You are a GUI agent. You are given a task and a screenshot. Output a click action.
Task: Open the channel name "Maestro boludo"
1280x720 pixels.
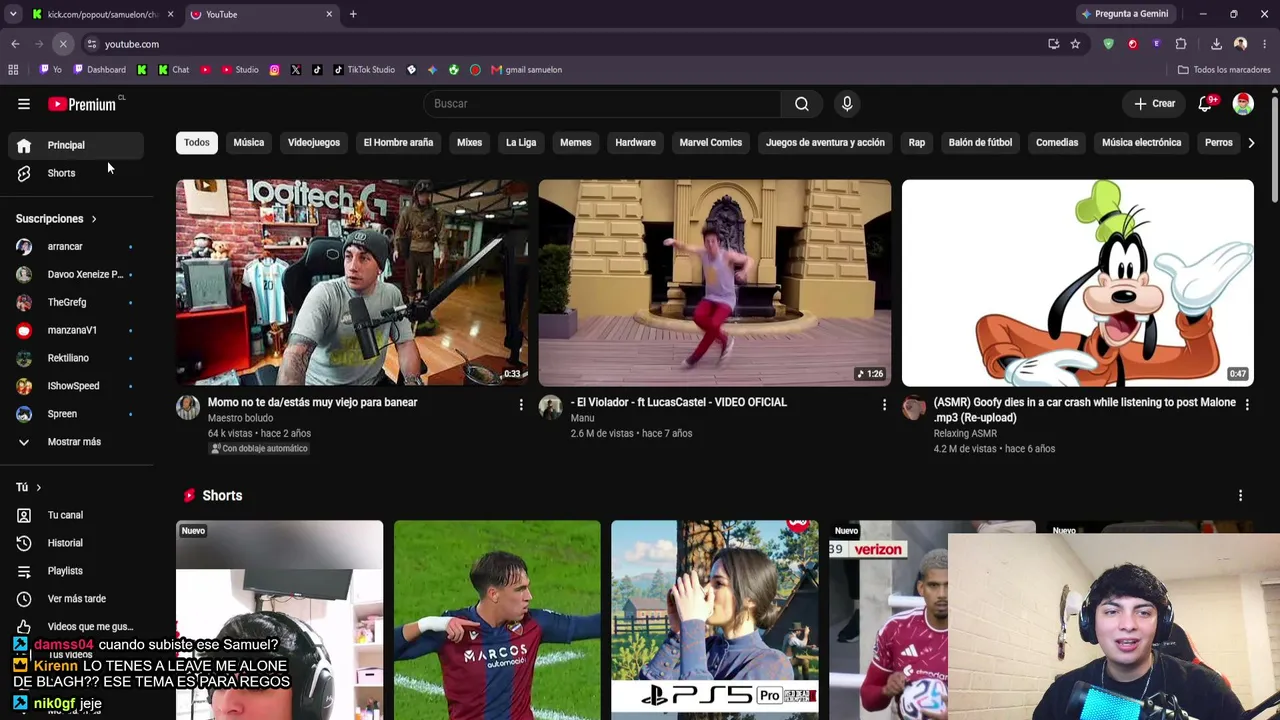tap(240, 418)
